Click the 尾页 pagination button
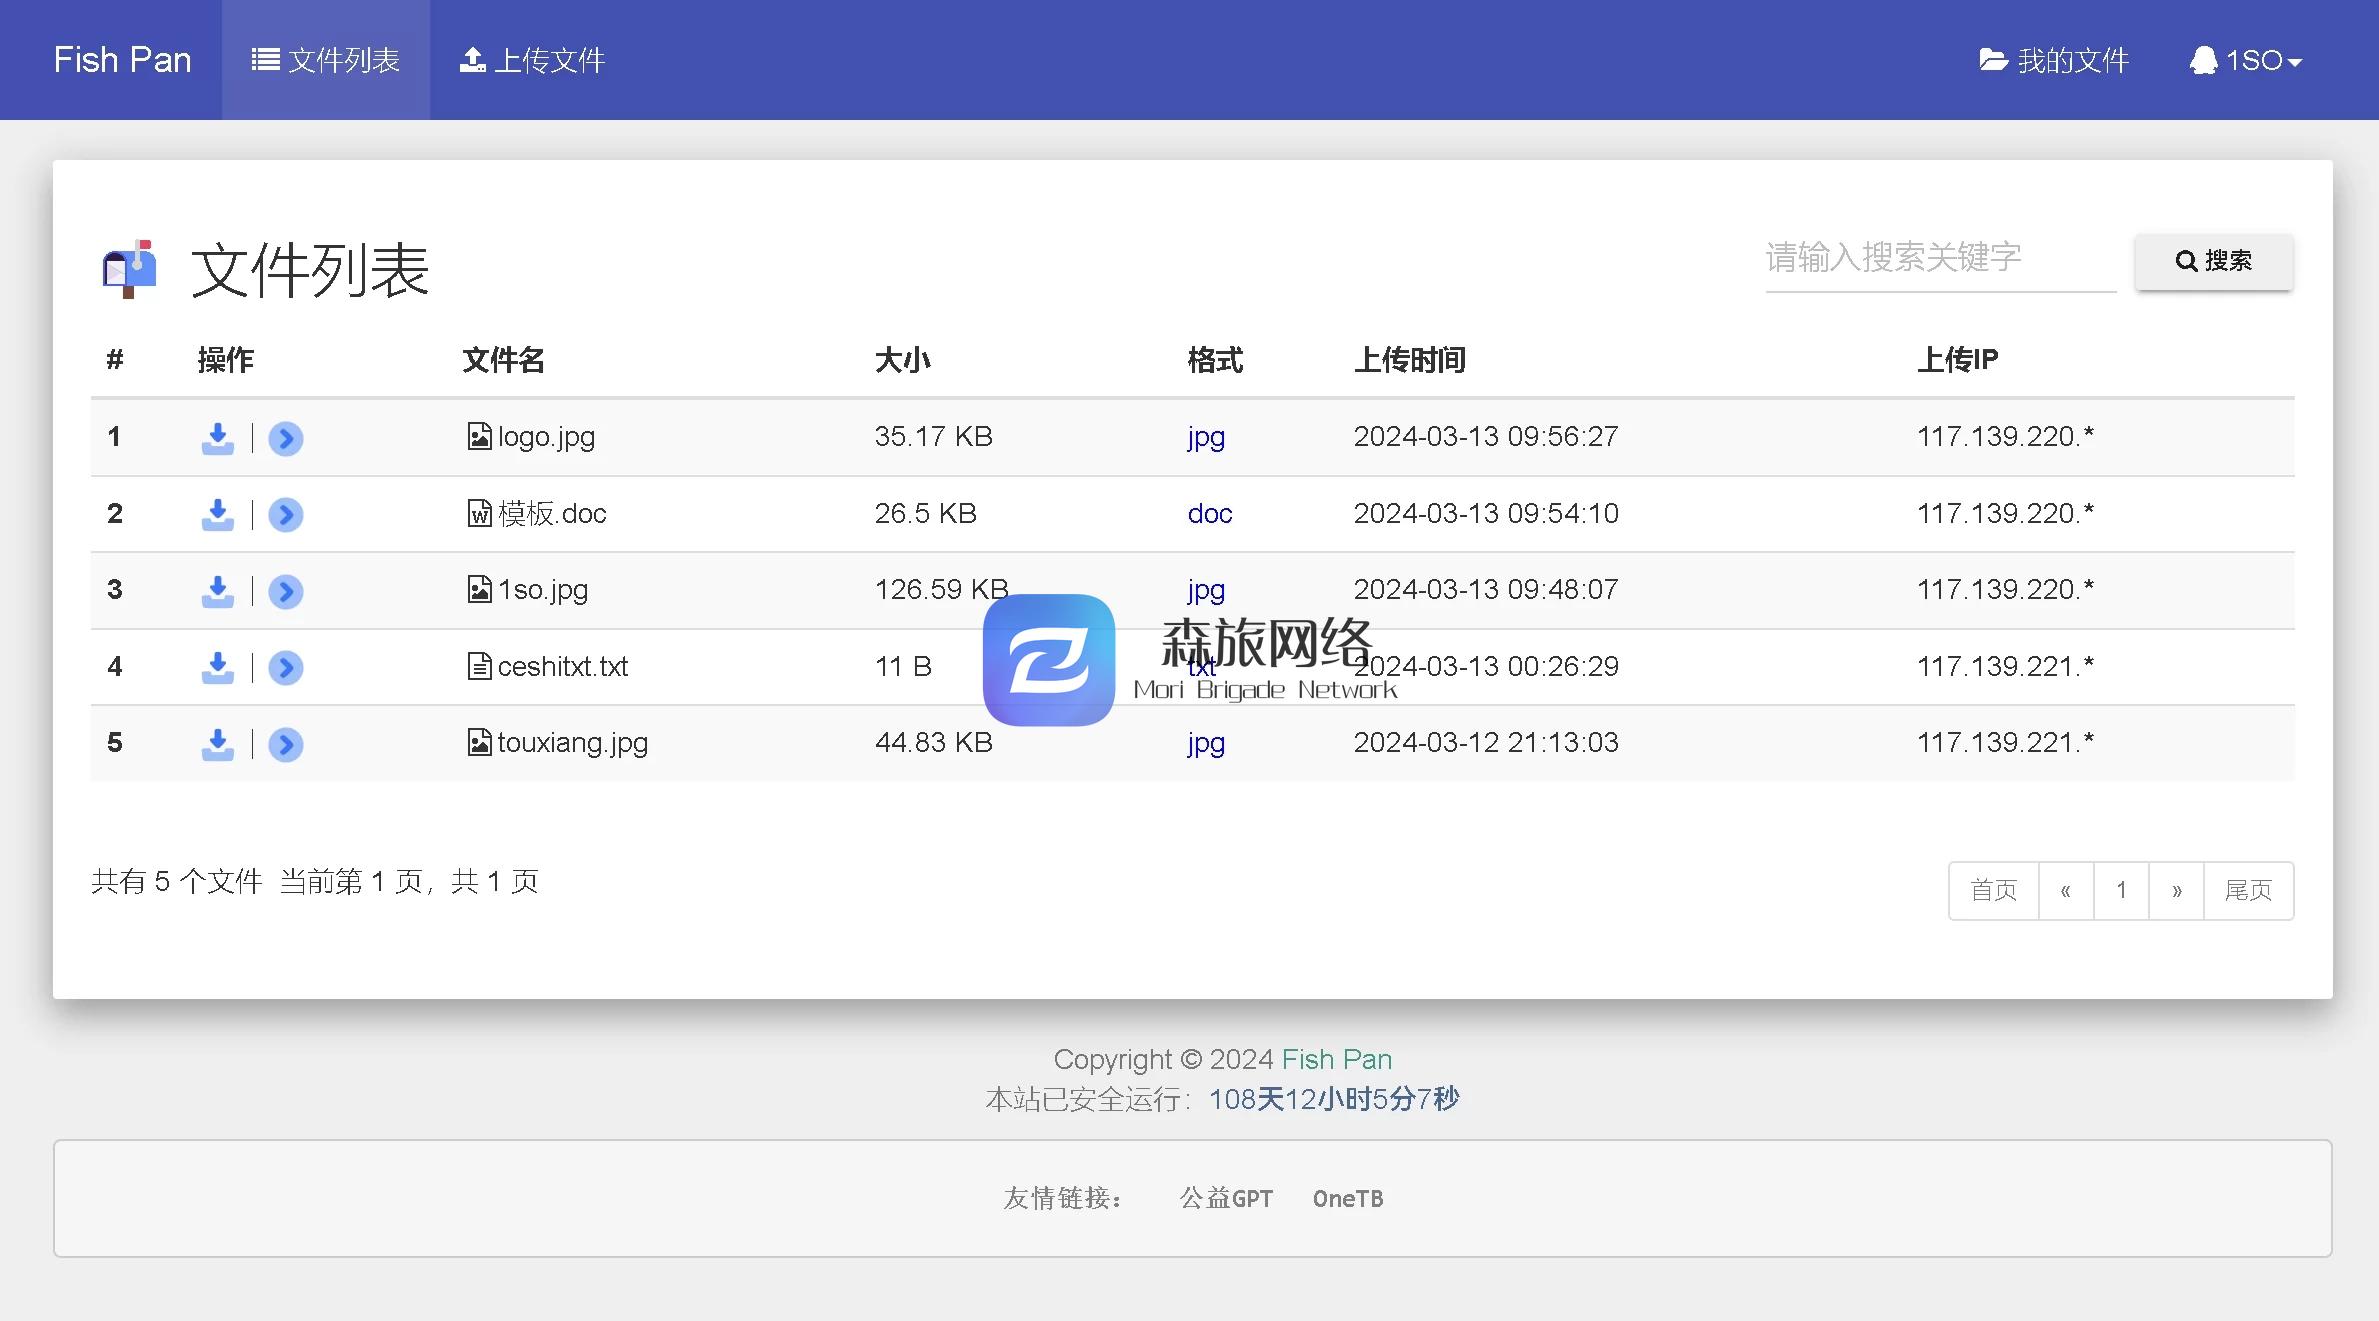 pos(2249,888)
